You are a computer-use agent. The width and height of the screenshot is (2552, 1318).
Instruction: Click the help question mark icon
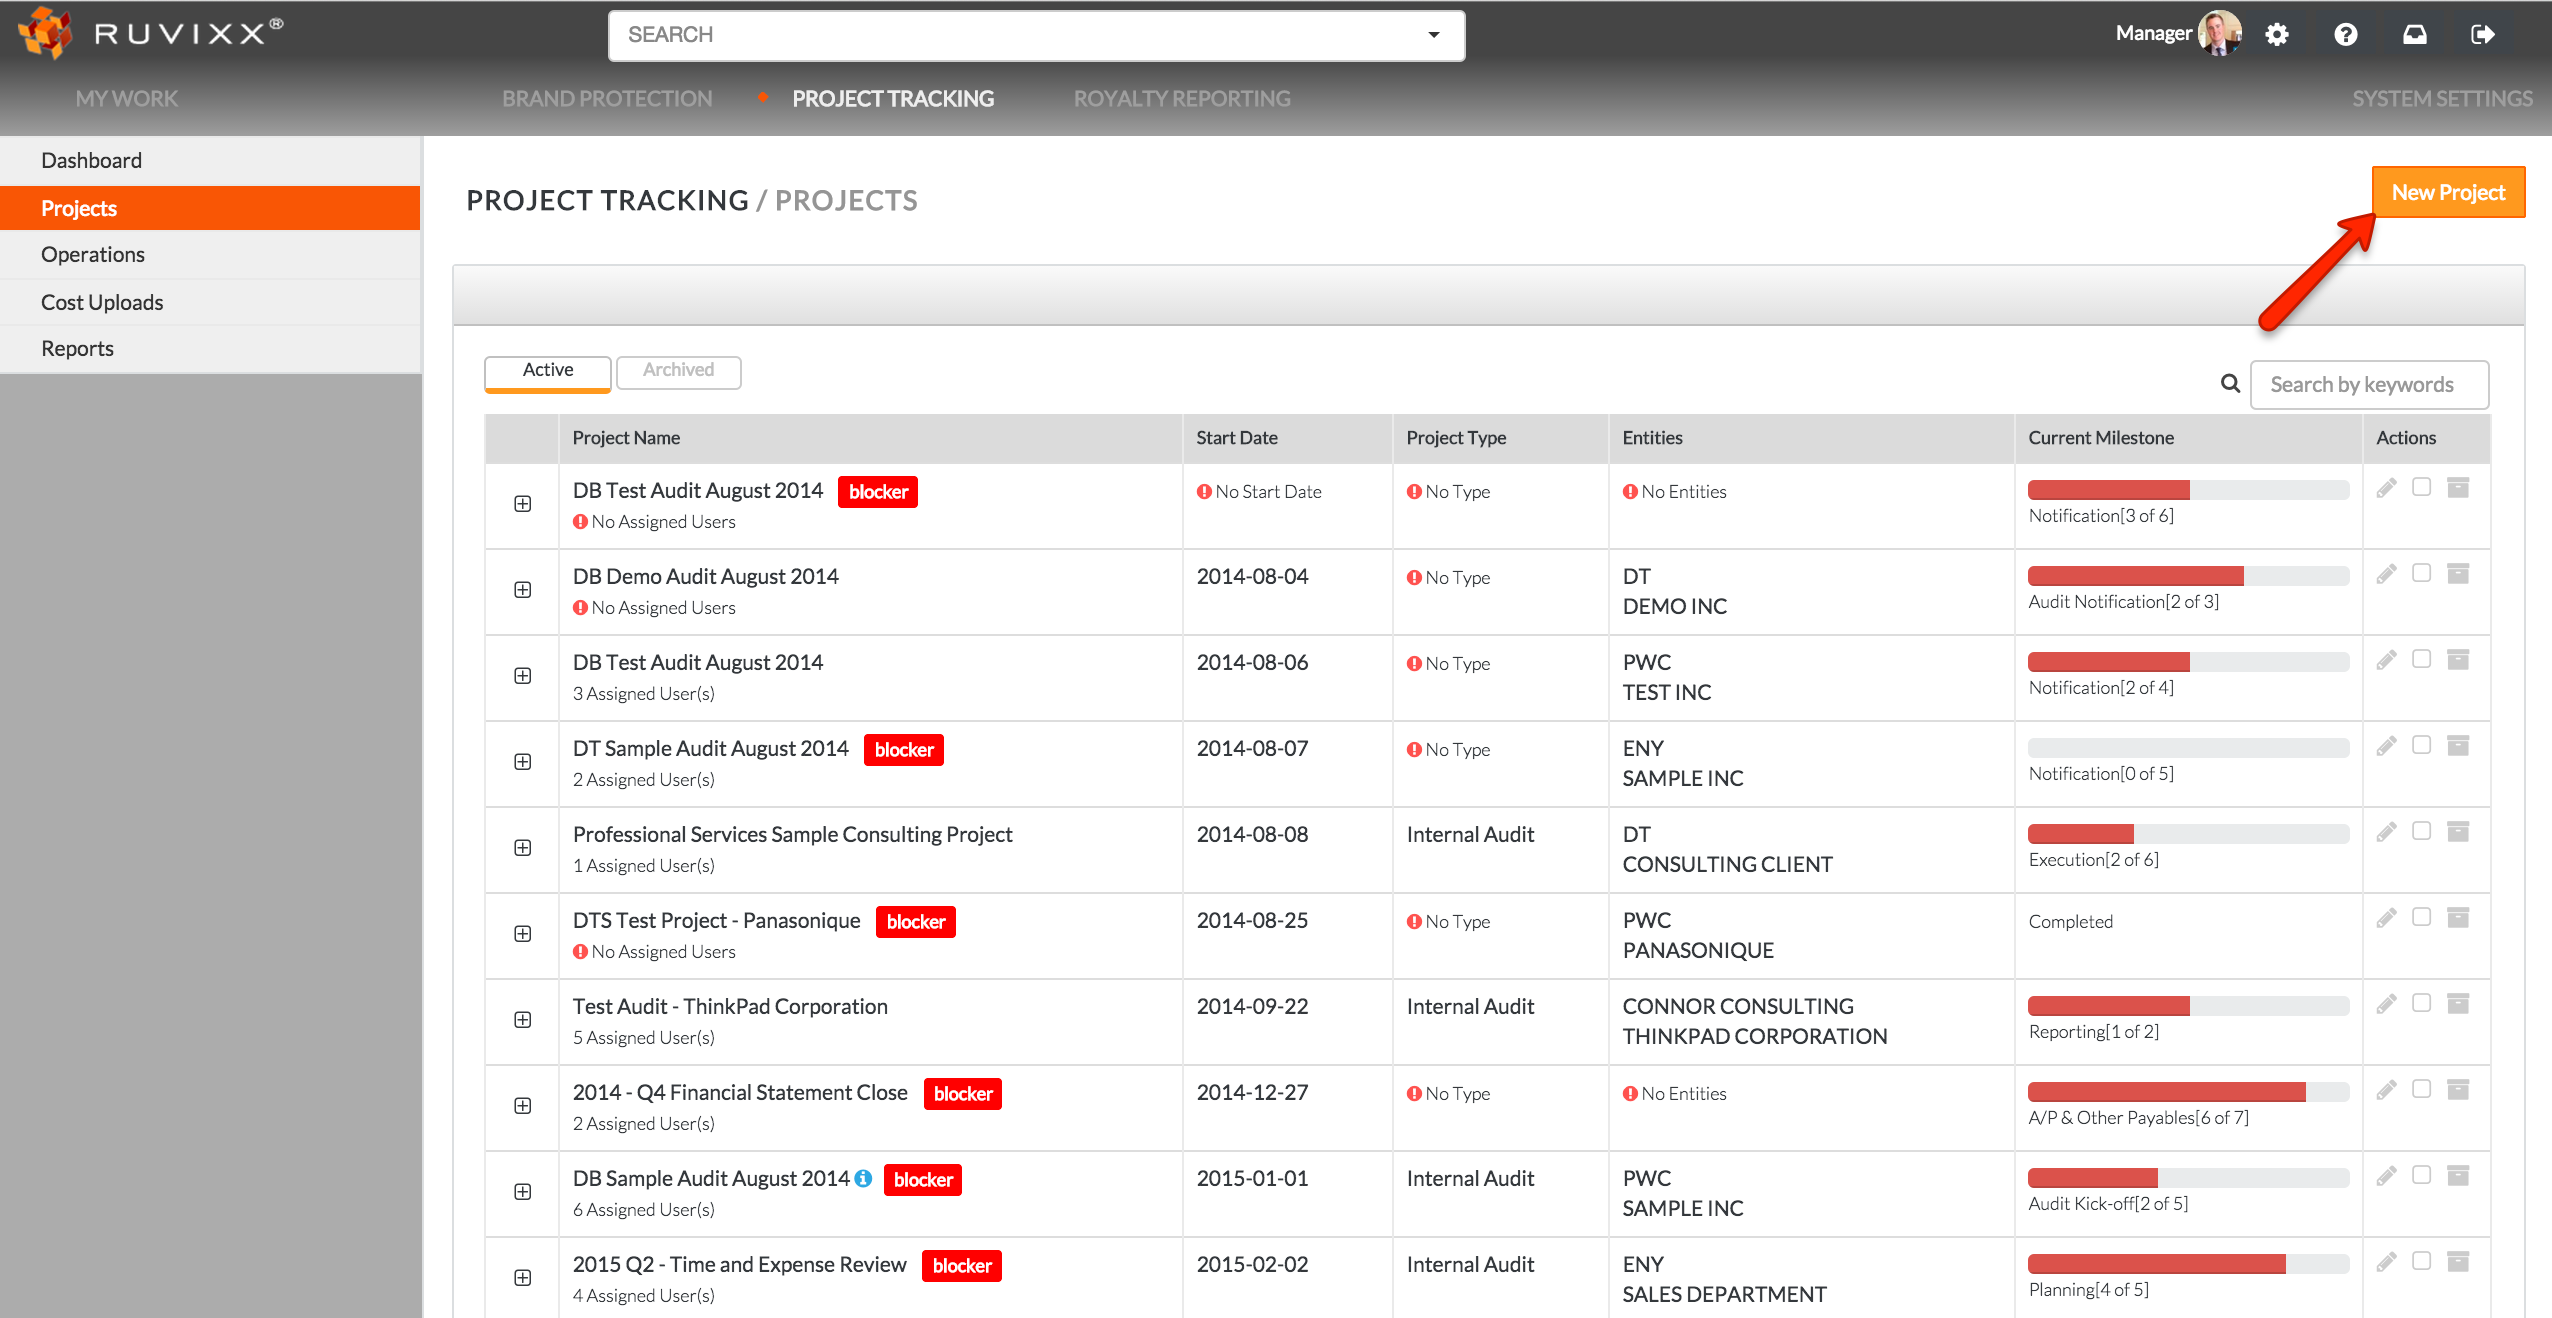(x=2345, y=35)
